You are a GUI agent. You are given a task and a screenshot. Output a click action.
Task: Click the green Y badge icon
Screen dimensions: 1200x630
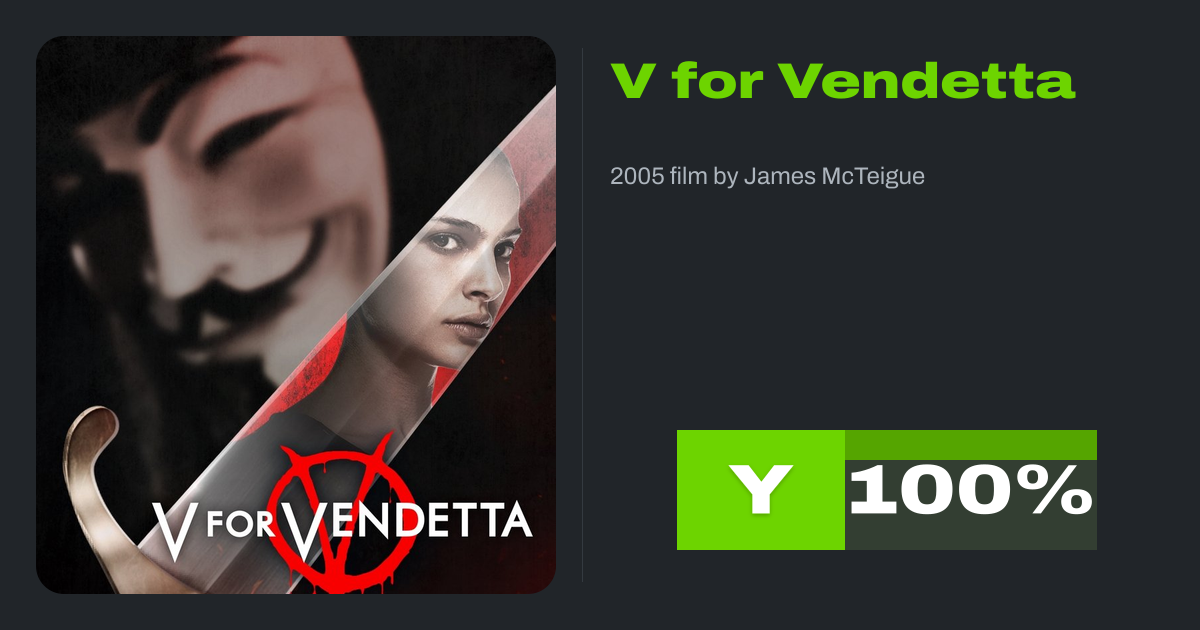tap(760, 490)
